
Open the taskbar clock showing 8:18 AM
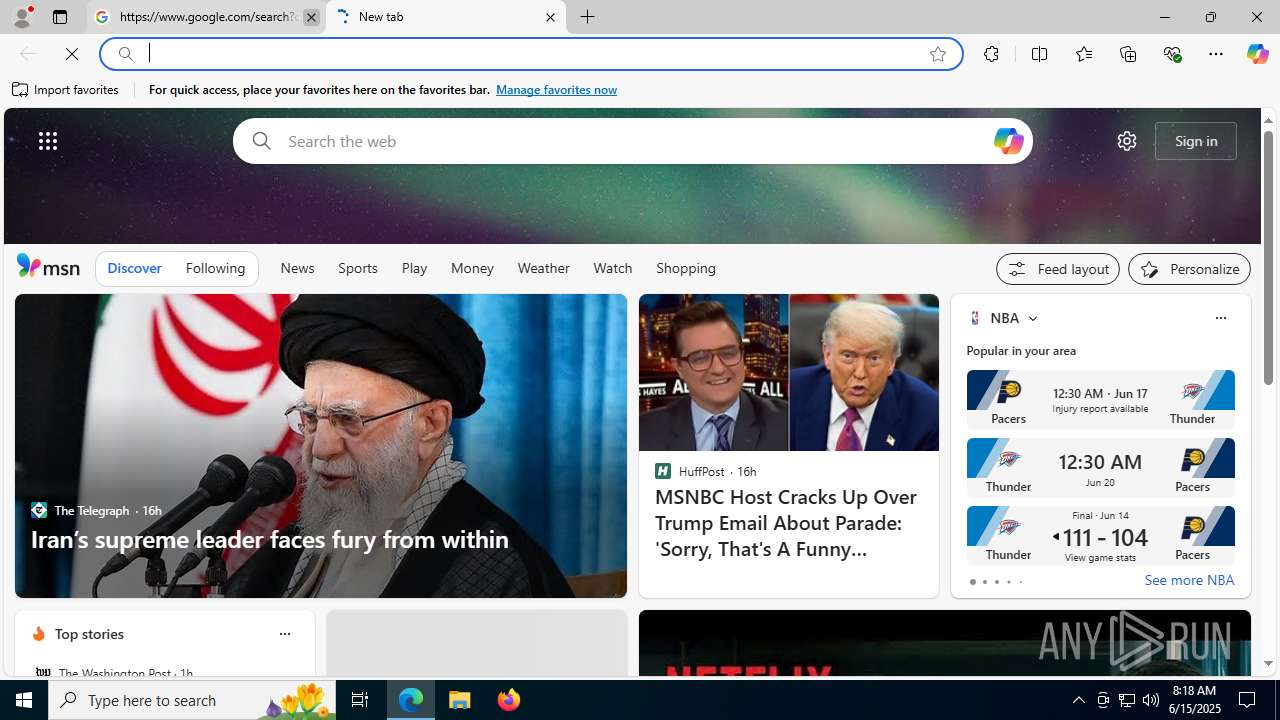coord(1195,700)
